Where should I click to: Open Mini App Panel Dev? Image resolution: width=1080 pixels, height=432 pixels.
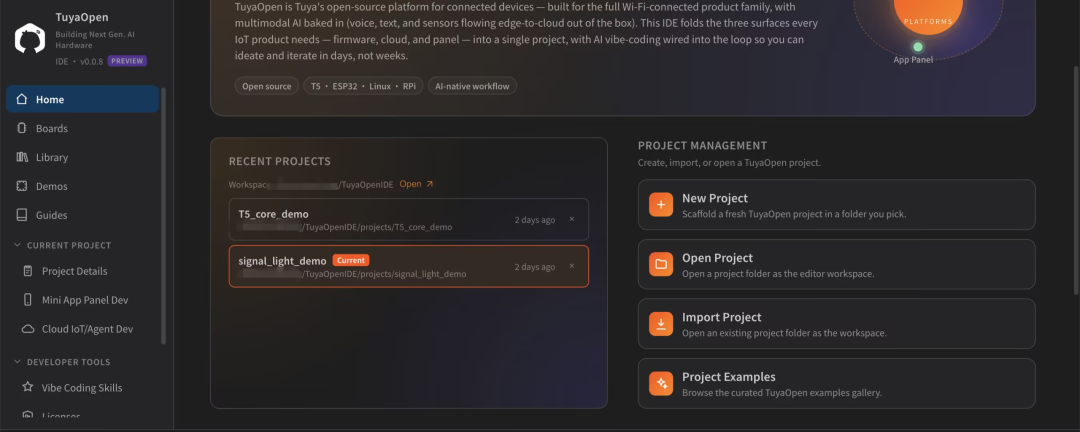click(x=83, y=300)
